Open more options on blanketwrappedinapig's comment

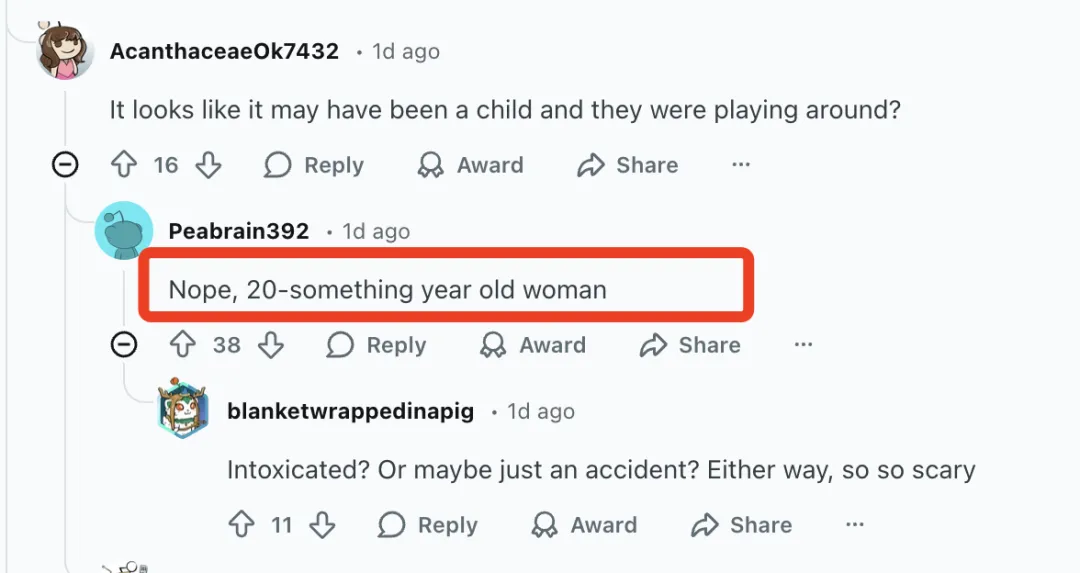pos(854,525)
